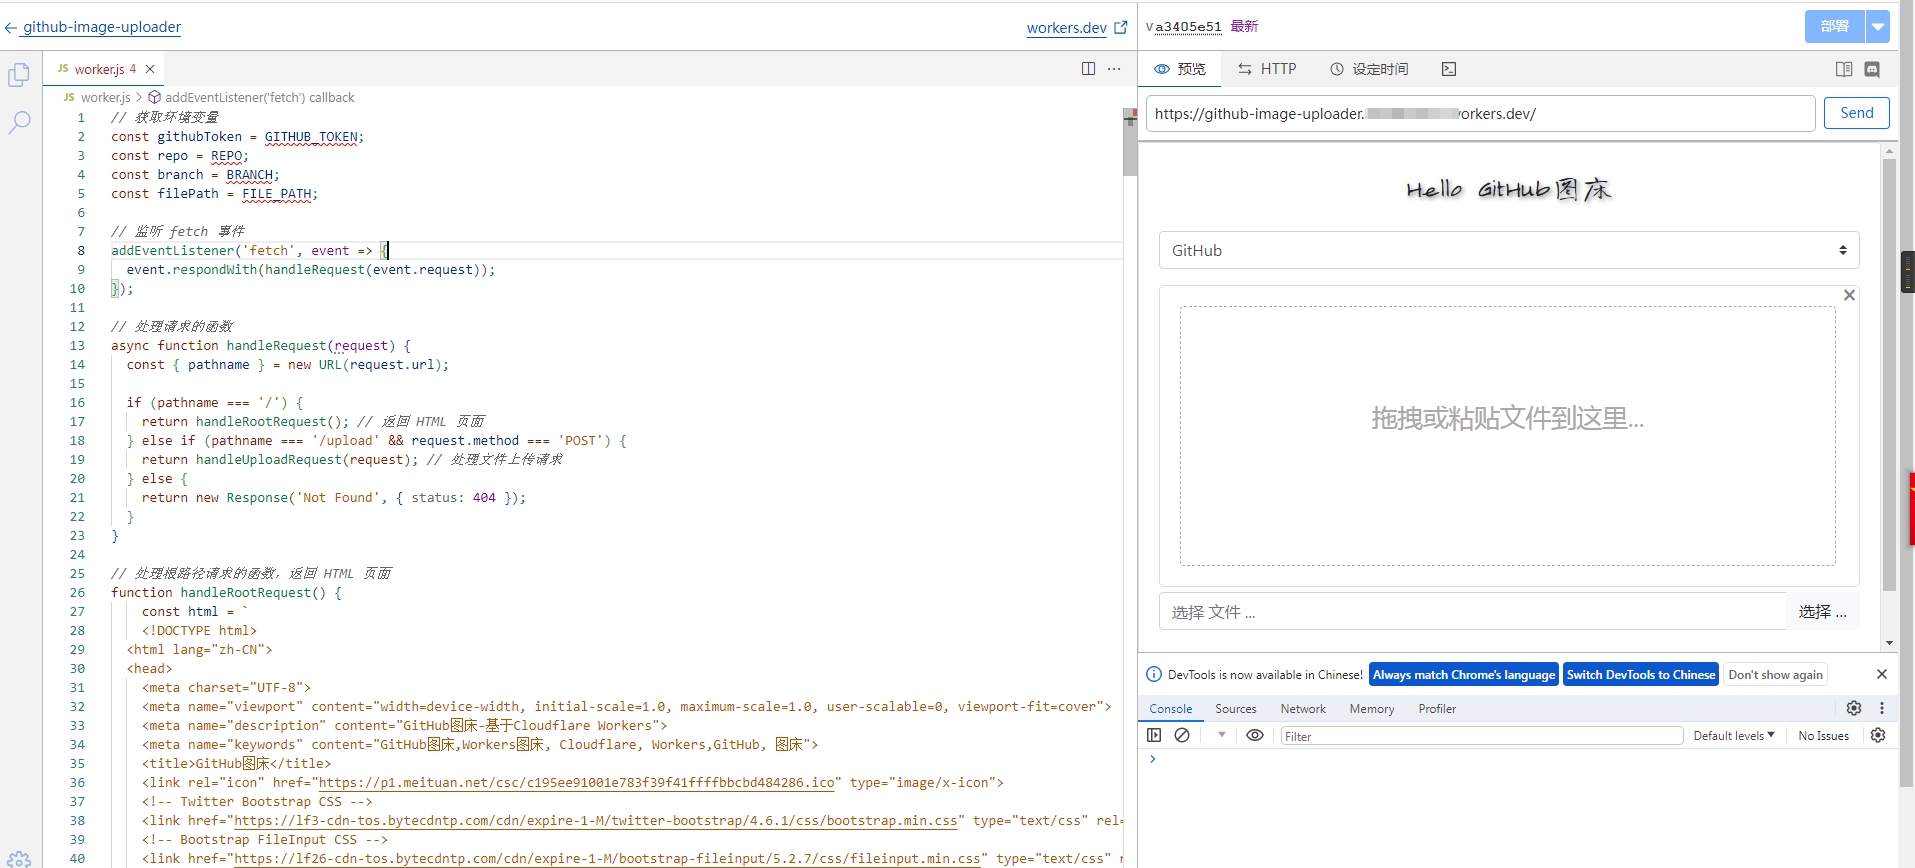Open the deploy button dropdown arrow
Viewport: 1915px width, 868px height.
tap(1879, 27)
